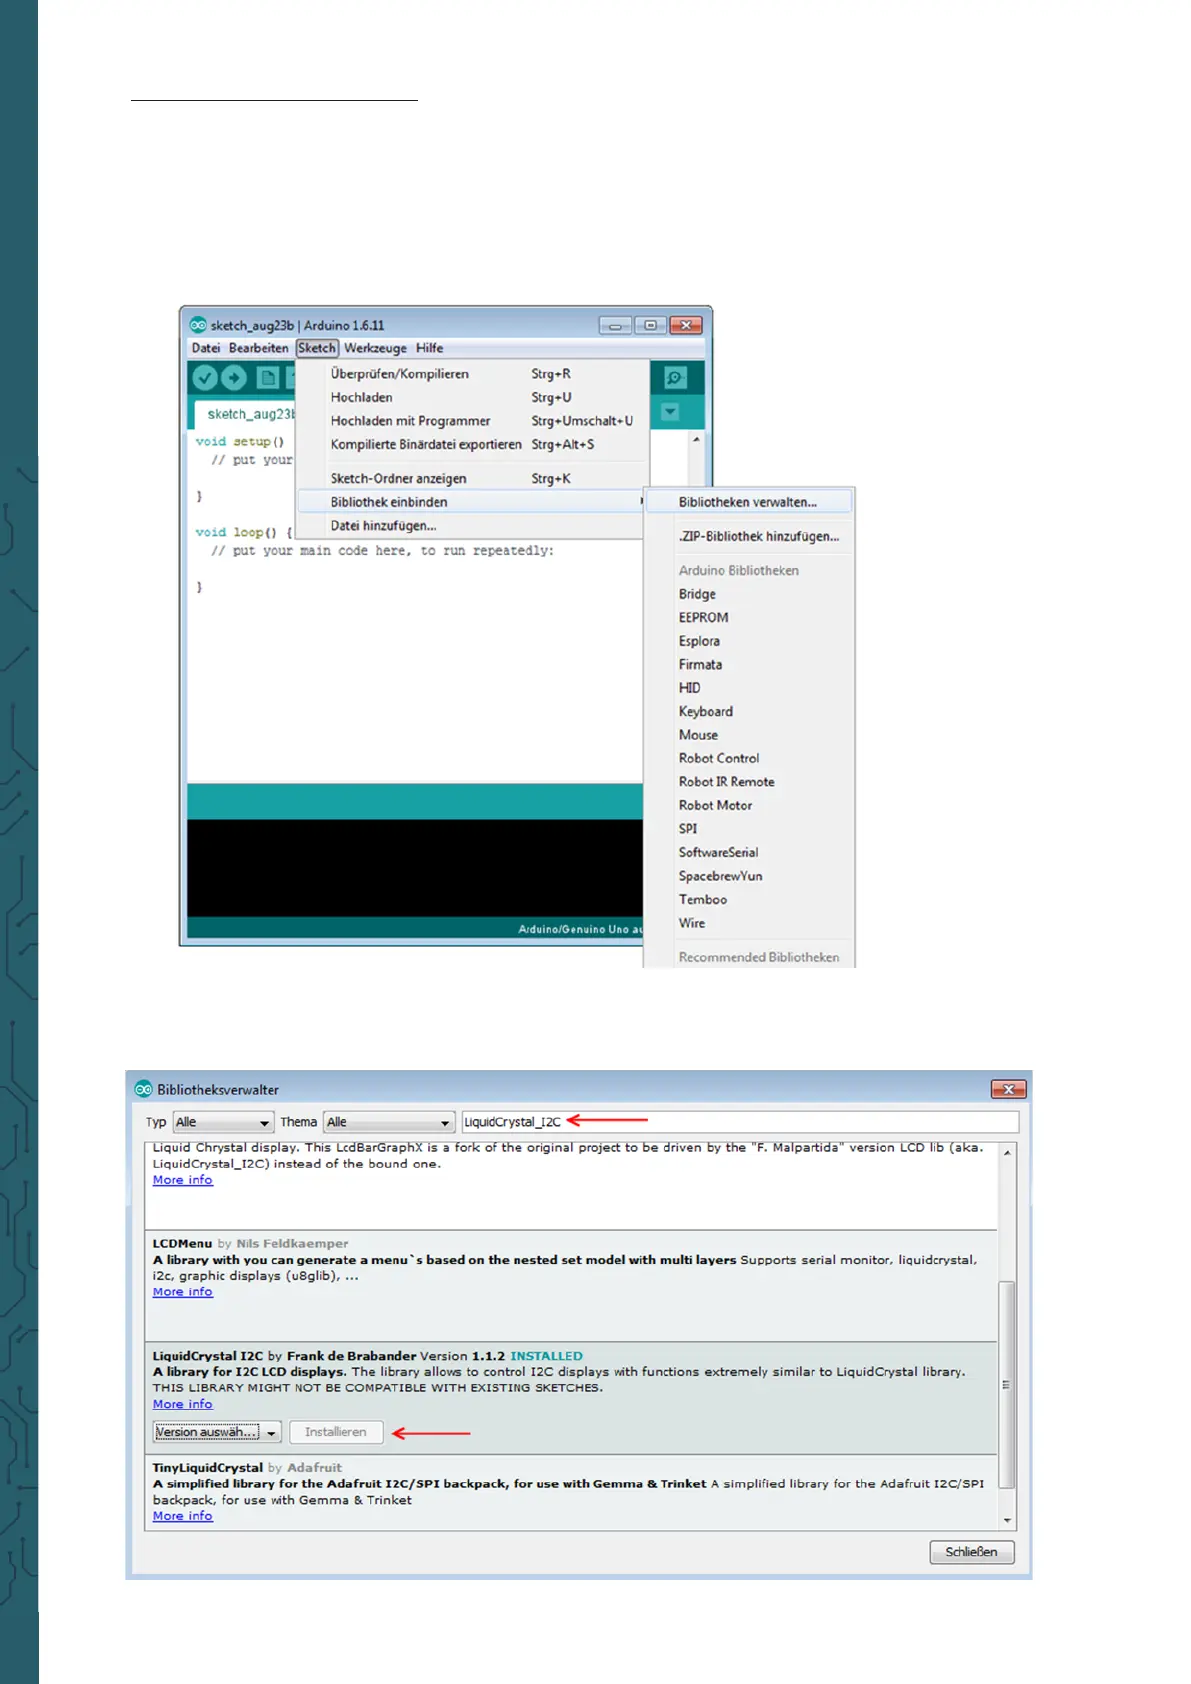Open the Typ dropdown in Bibliotheksverwalter
Image resolution: width=1191 pixels, height=1684 pixels.
222,1122
